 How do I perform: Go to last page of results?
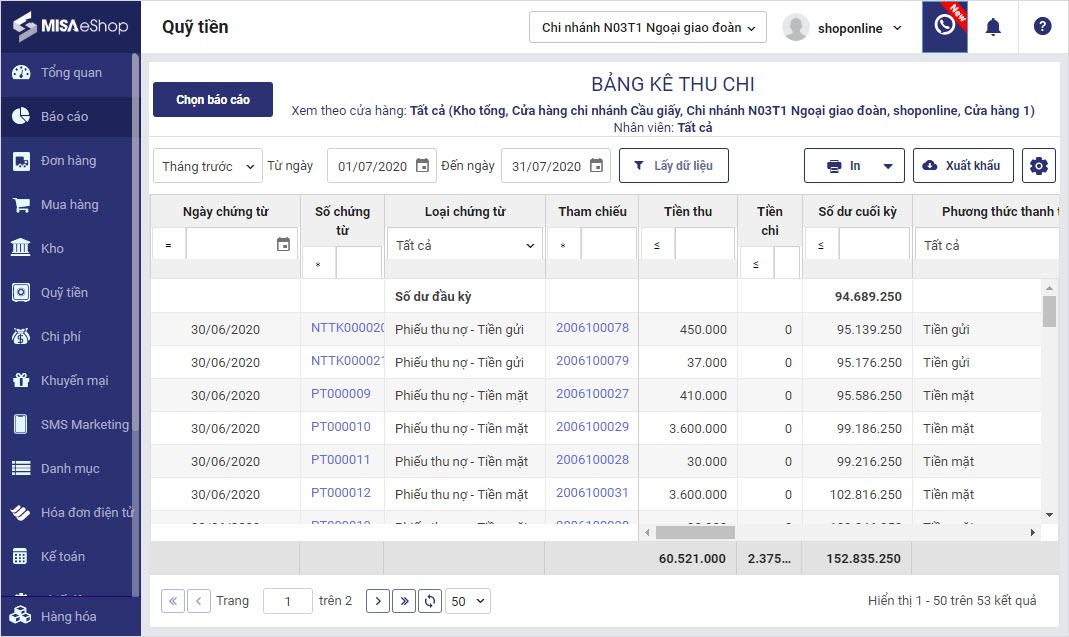(x=404, y=601)
